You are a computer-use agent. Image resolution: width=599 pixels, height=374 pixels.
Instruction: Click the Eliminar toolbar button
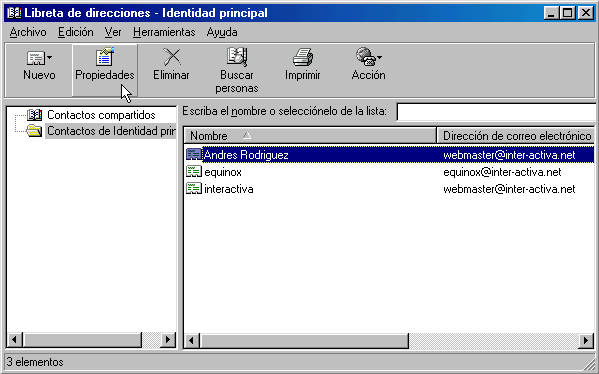[x=171, y=65]
